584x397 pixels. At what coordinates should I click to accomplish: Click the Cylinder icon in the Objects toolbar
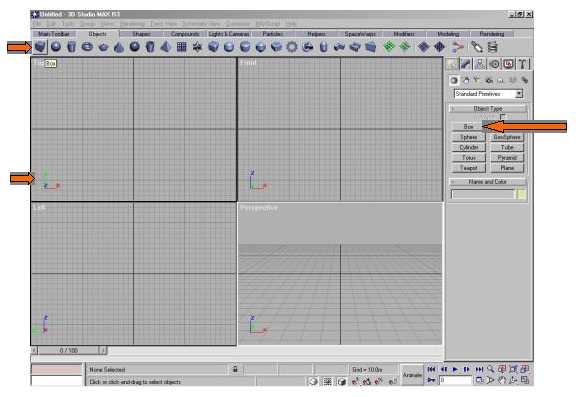72,47
